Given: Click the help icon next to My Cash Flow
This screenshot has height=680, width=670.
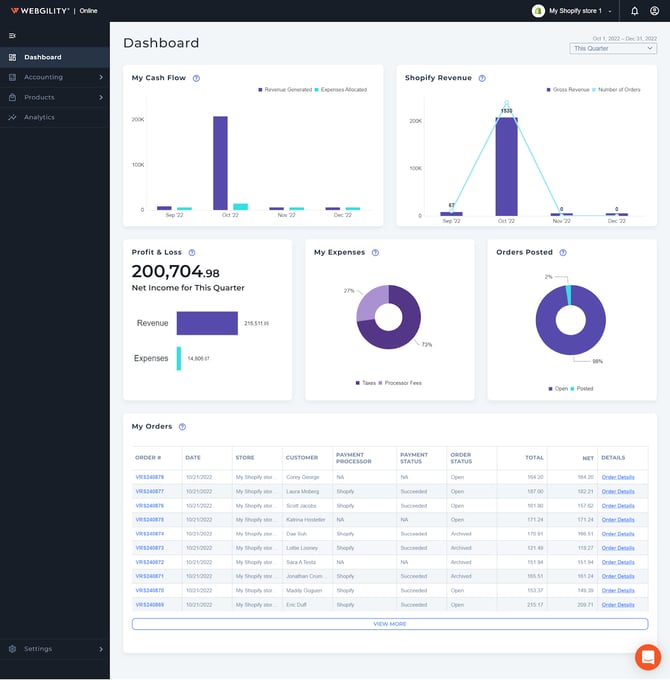Looking at the screenshot, I should point(196,78).
